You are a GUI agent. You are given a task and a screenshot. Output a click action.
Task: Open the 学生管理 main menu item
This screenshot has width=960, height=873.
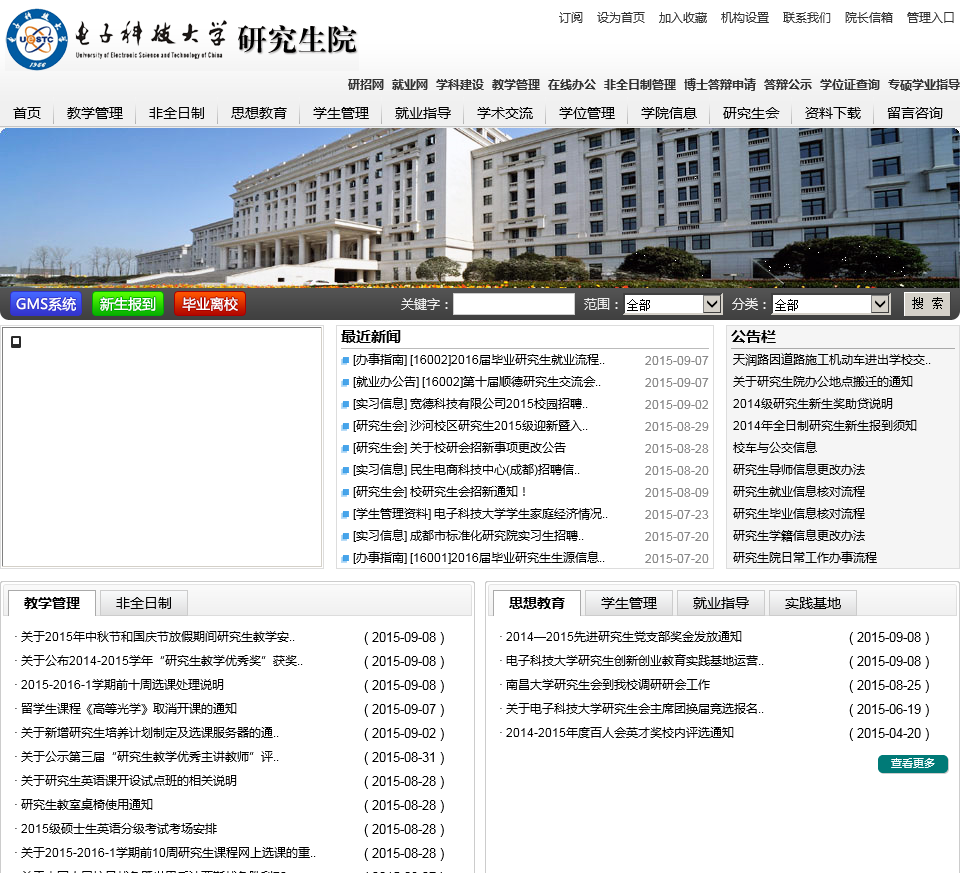(x=341, y=113)
